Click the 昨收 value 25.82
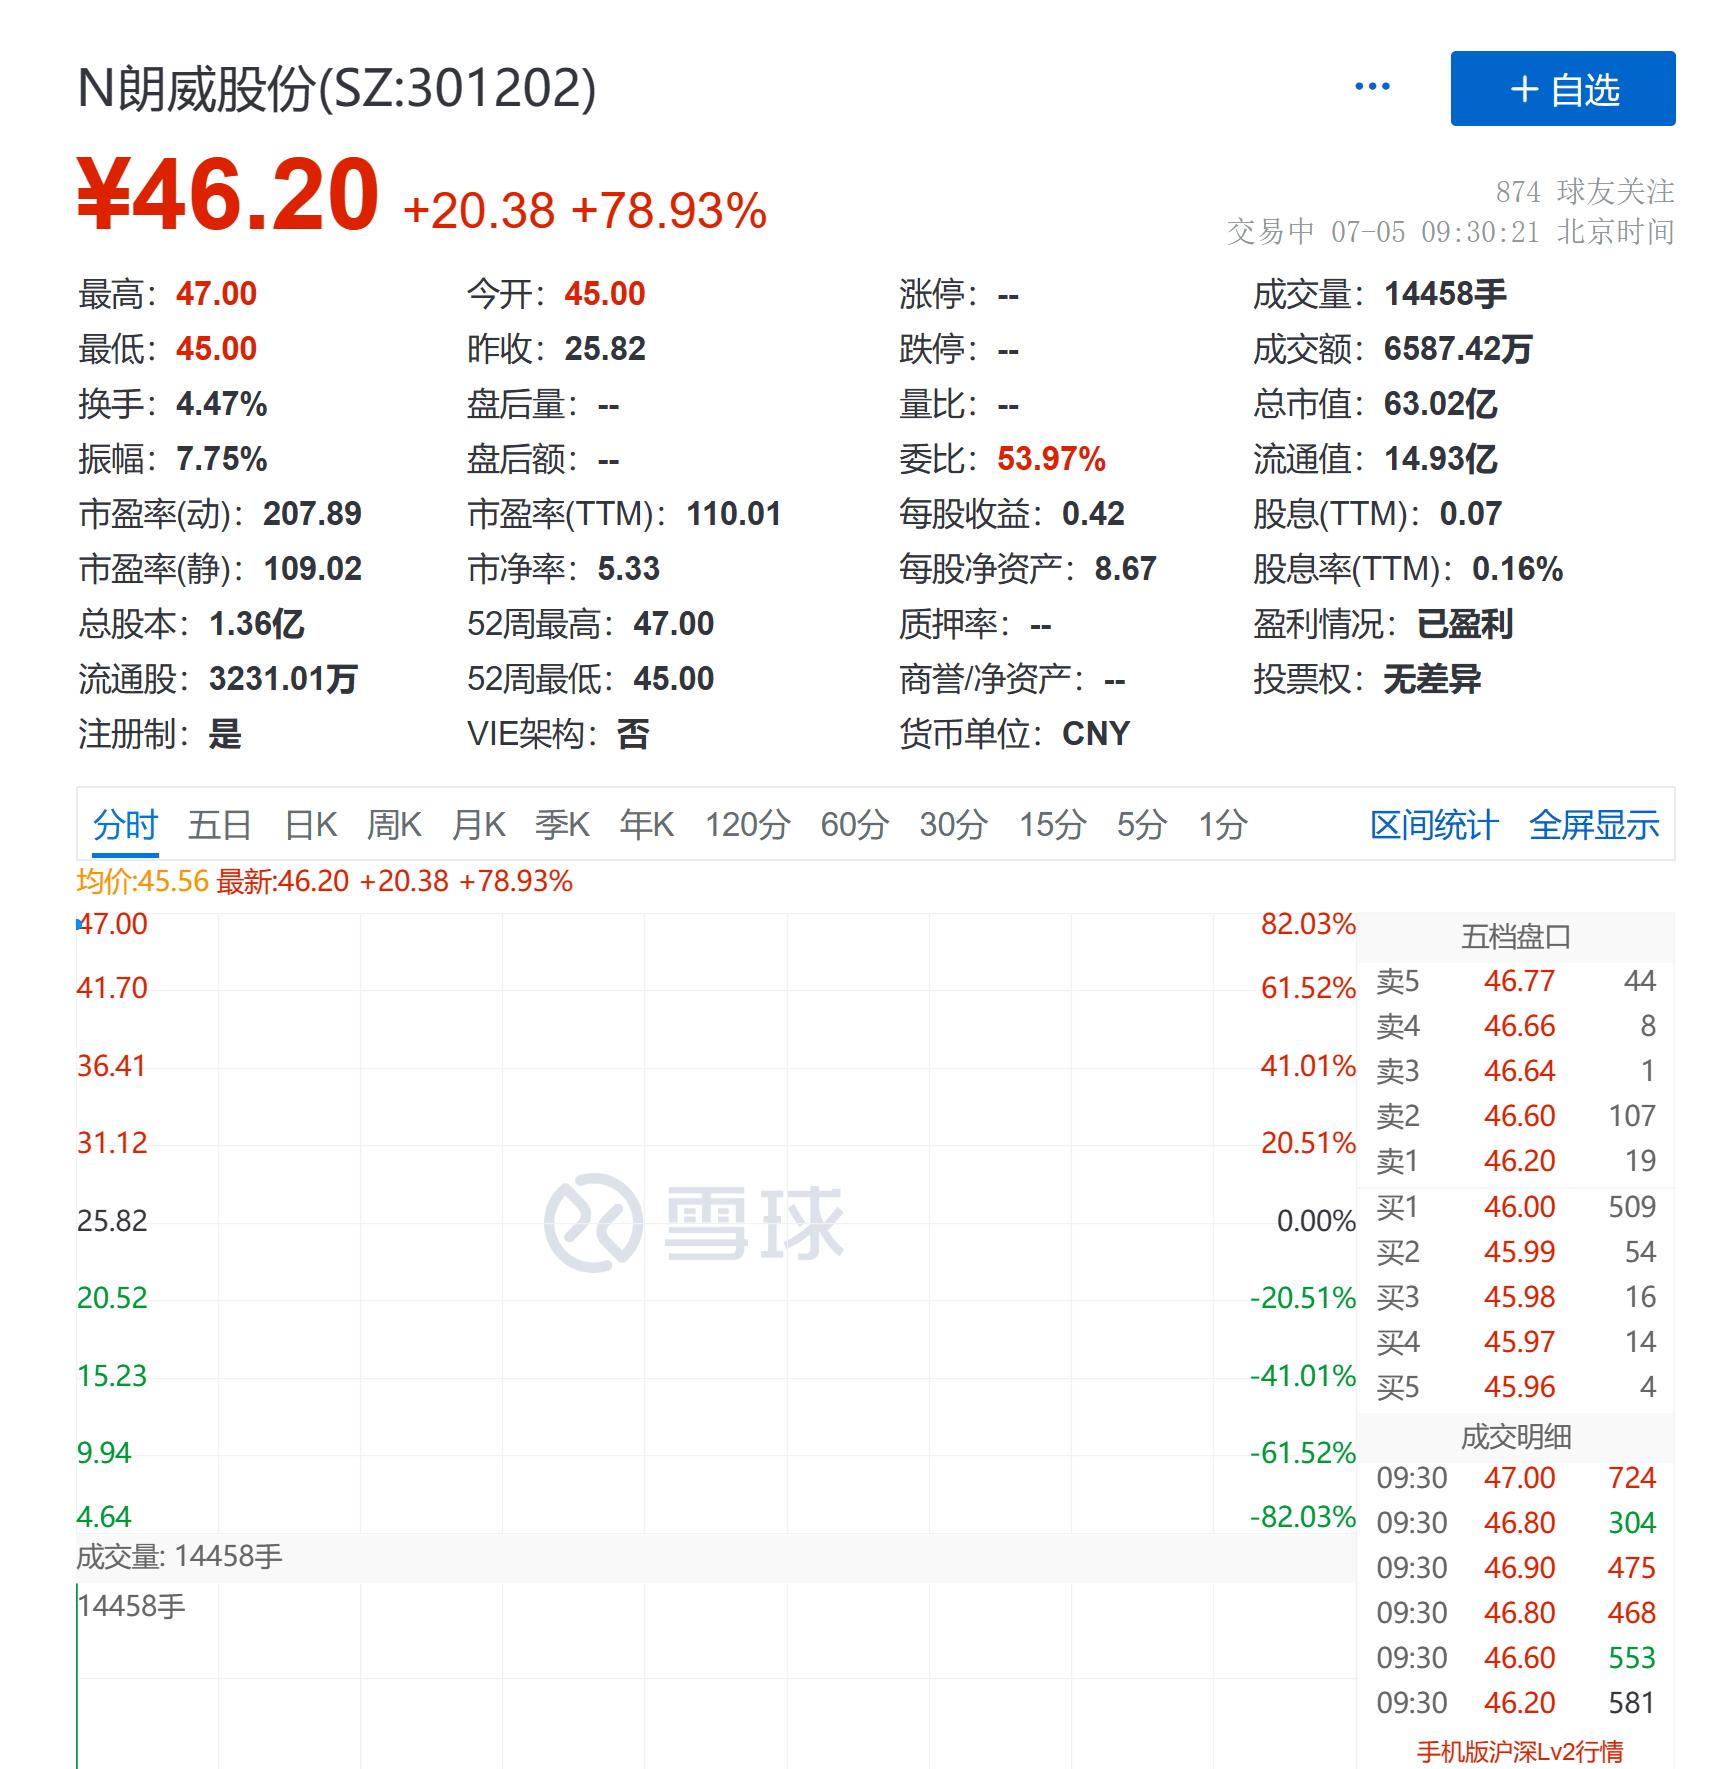This screenshot has height=1769, width=1709. pos(605,349)
